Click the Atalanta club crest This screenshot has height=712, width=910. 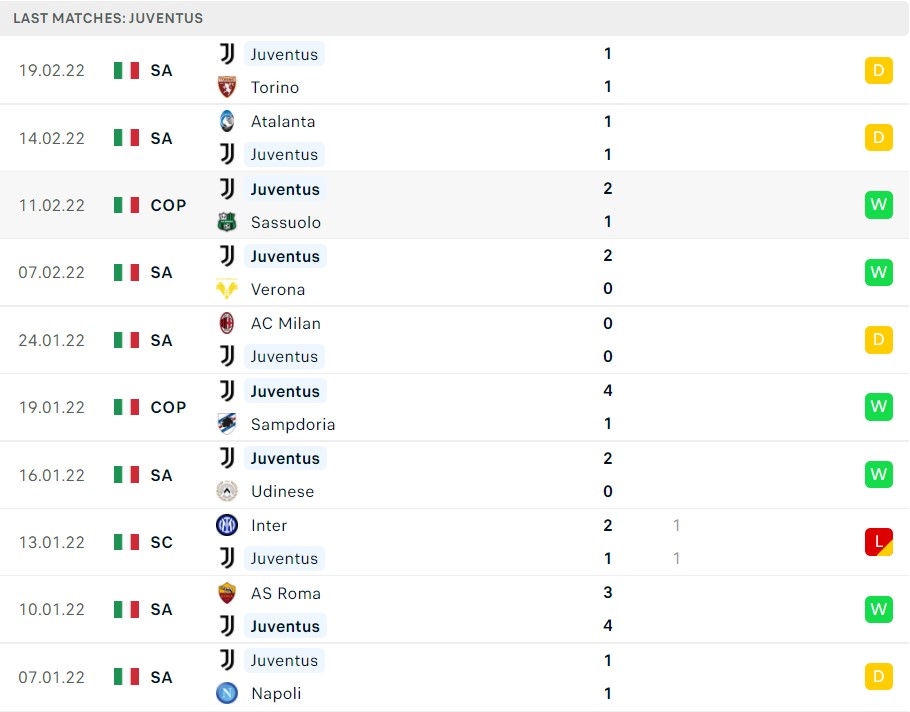point(226,121)
